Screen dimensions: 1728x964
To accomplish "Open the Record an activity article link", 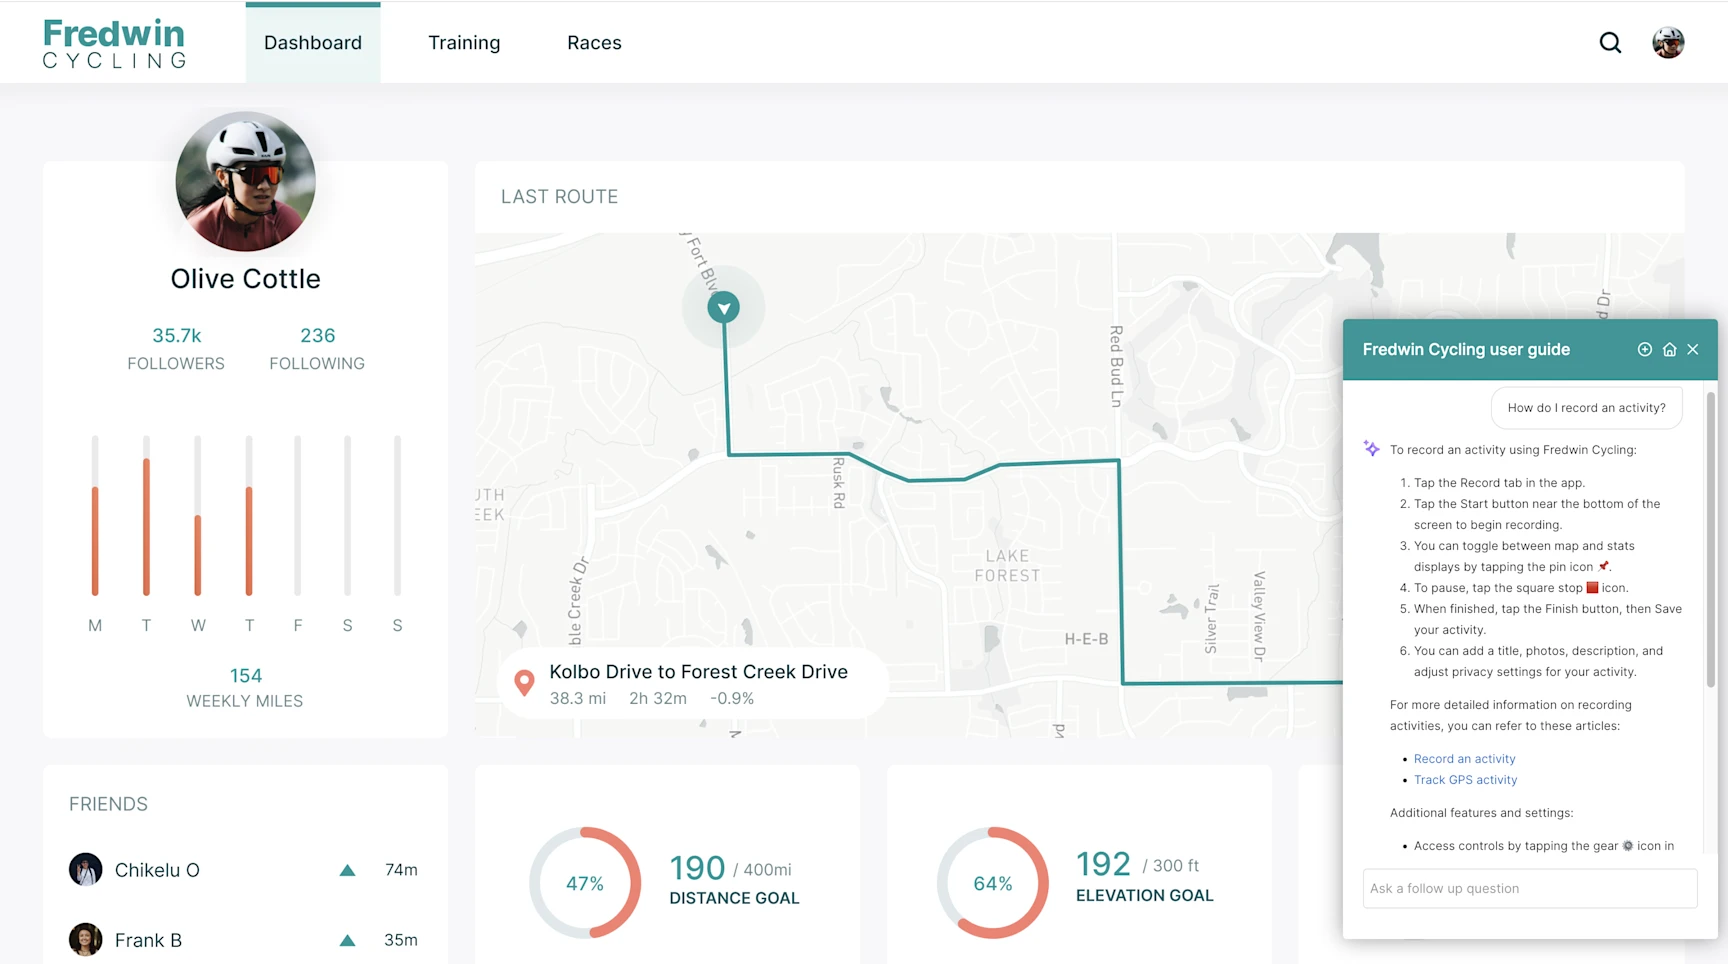I will (x=1464, y=759).
